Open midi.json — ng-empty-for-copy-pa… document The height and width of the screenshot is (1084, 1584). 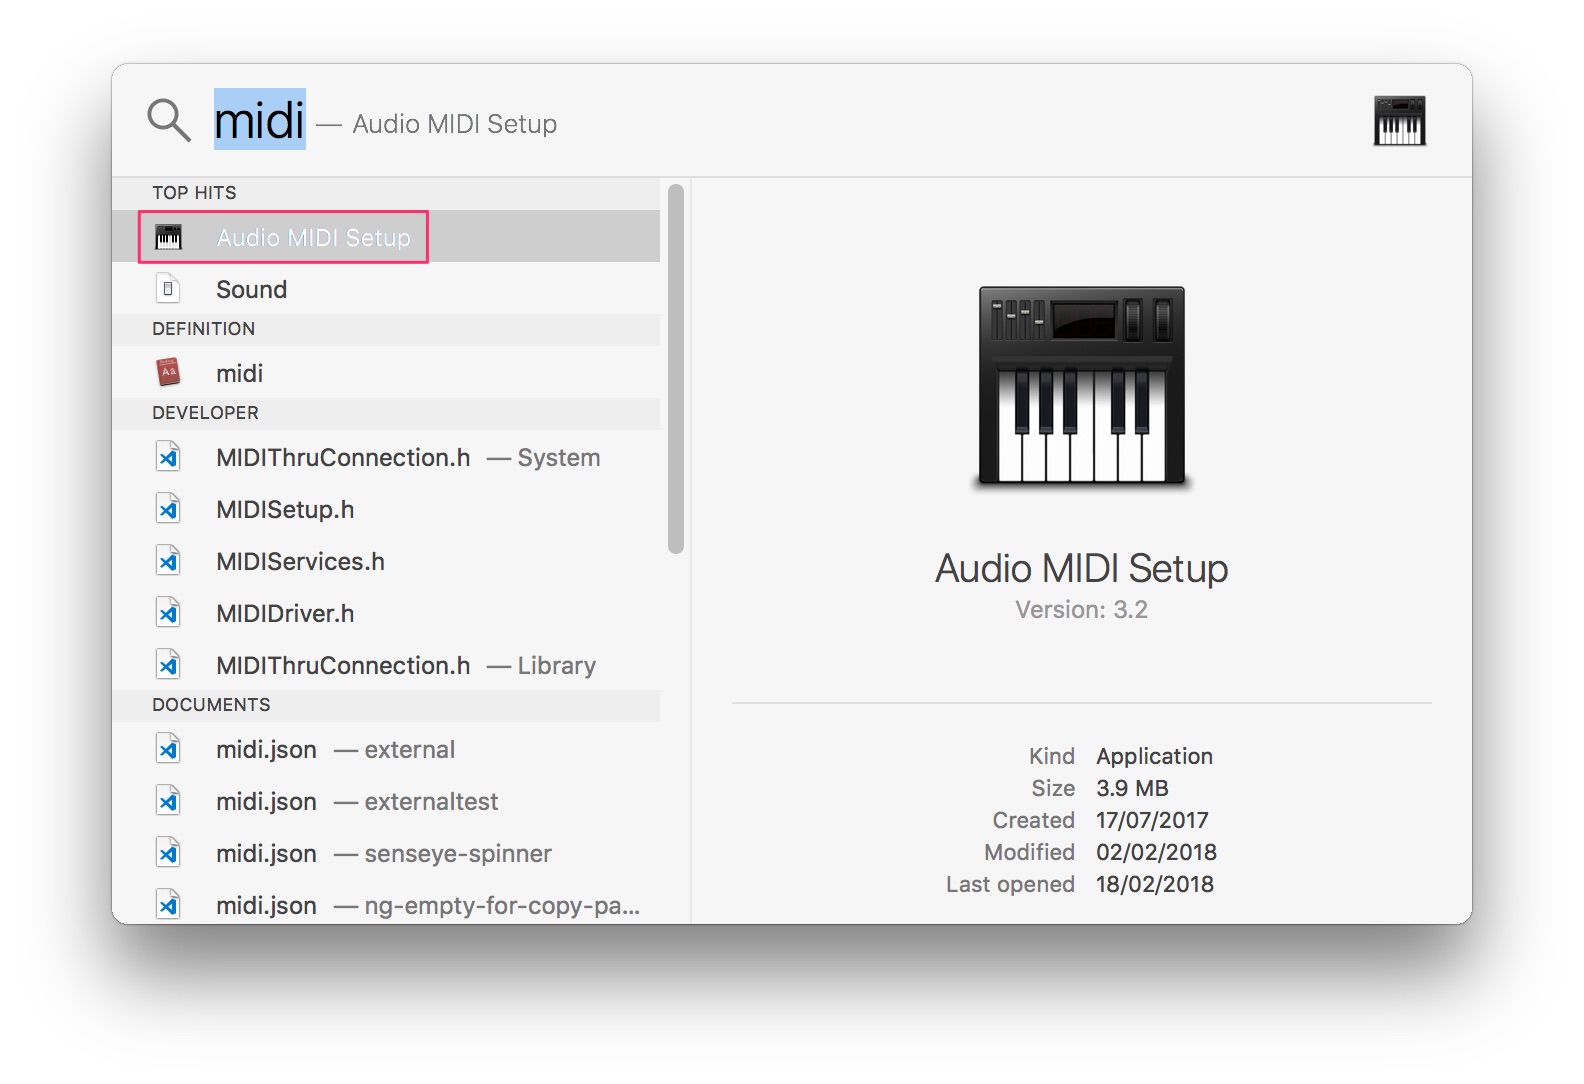pyautogui.click(x=386, y=903)
